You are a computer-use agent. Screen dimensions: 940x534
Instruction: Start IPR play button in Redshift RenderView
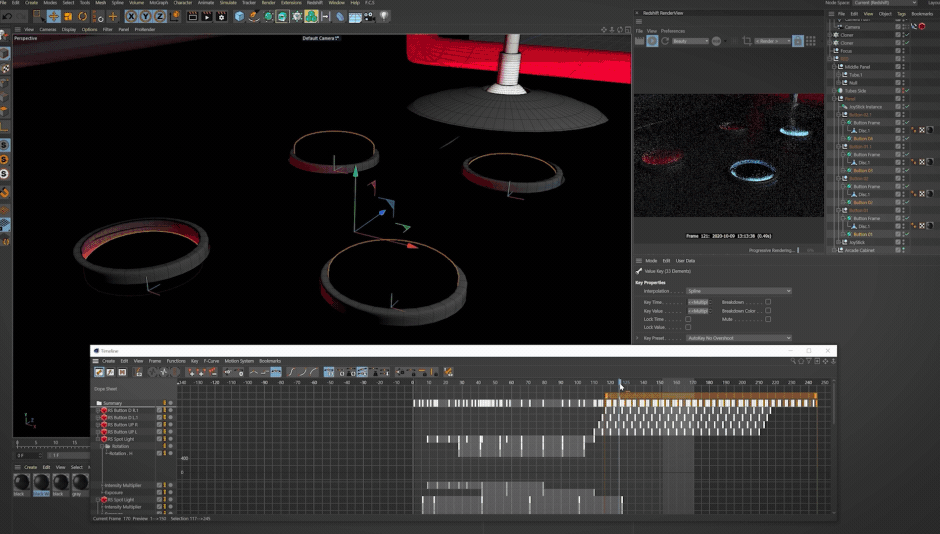click(x=652, y=41)
